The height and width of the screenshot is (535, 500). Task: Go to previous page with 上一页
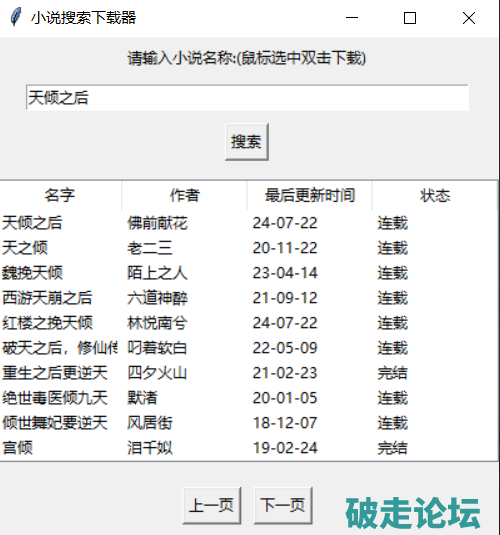212,505
